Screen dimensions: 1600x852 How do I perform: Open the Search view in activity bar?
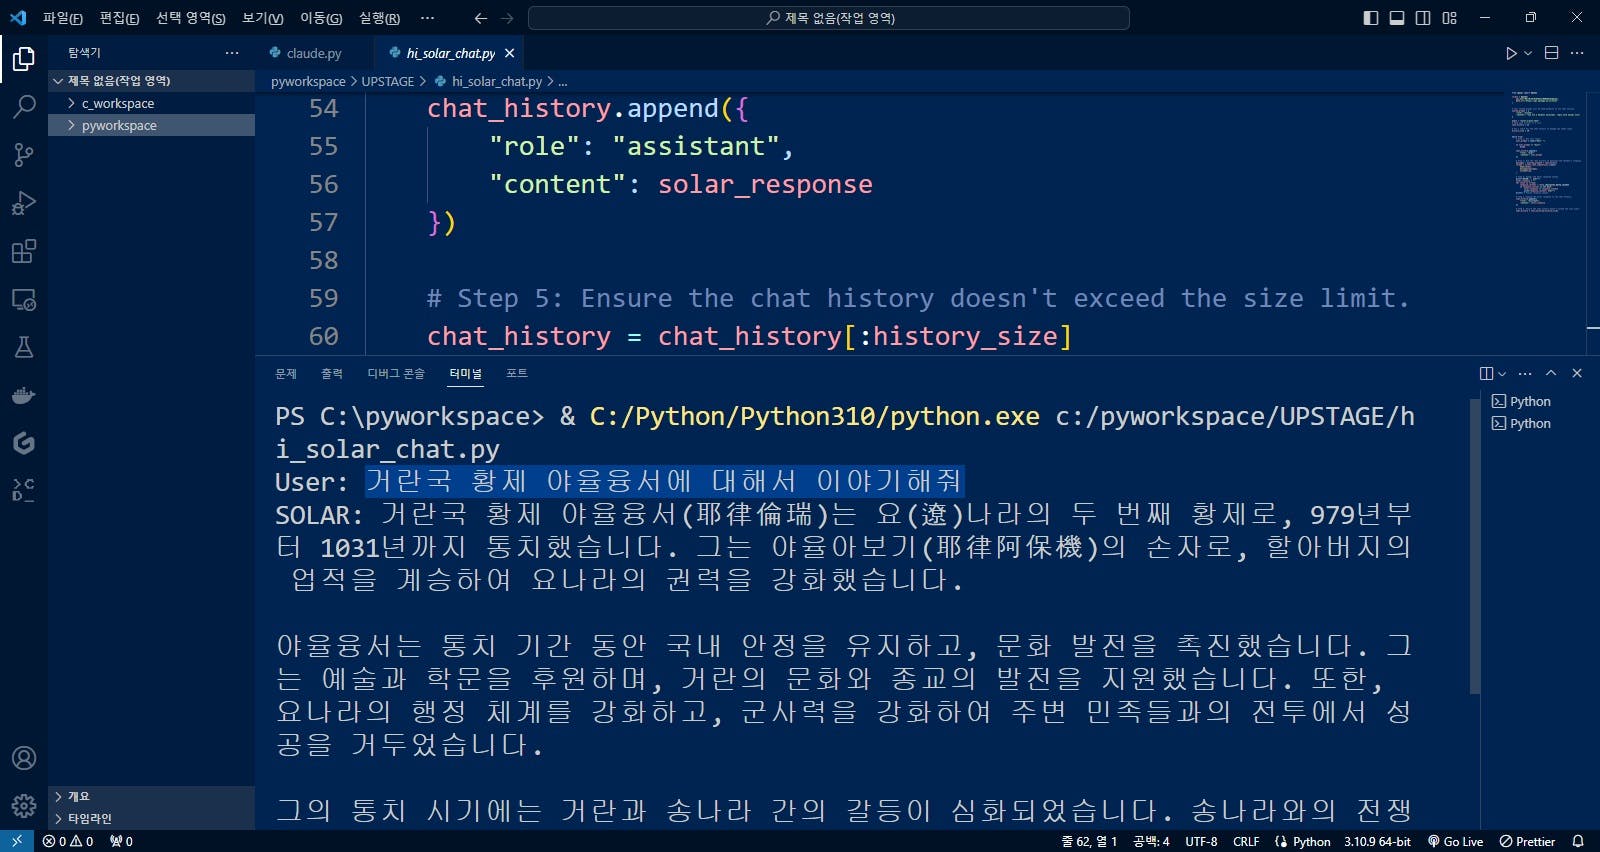tap(24, 107)
